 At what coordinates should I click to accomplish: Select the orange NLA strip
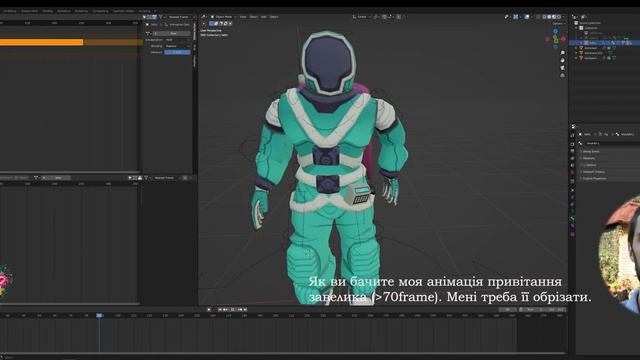click(x=41, y=42)
